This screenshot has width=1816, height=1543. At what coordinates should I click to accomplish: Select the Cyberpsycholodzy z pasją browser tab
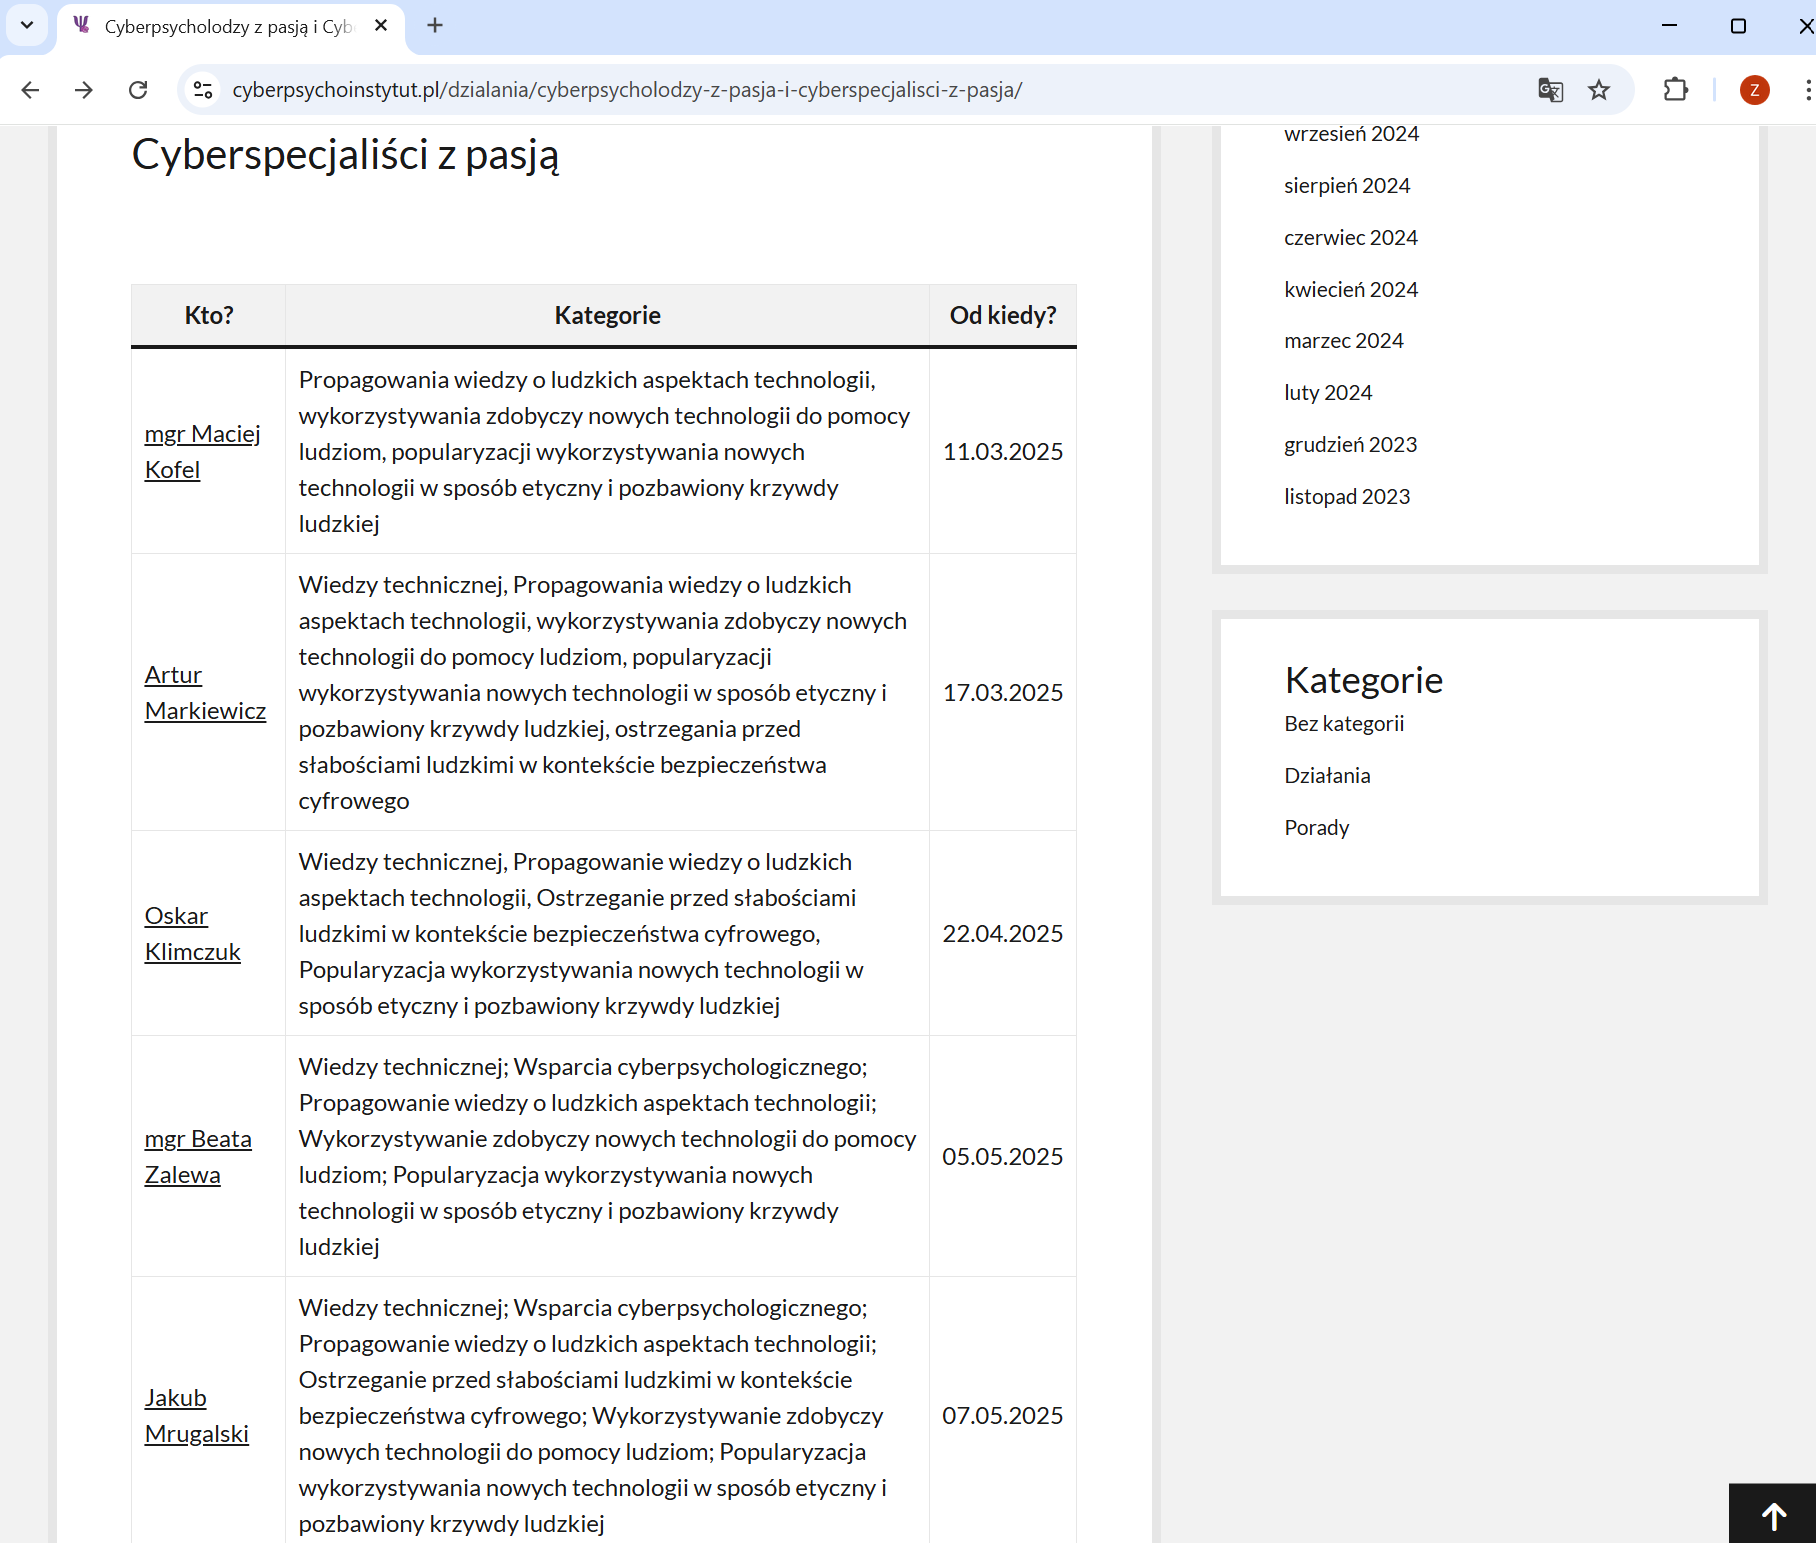click(231, 27)
